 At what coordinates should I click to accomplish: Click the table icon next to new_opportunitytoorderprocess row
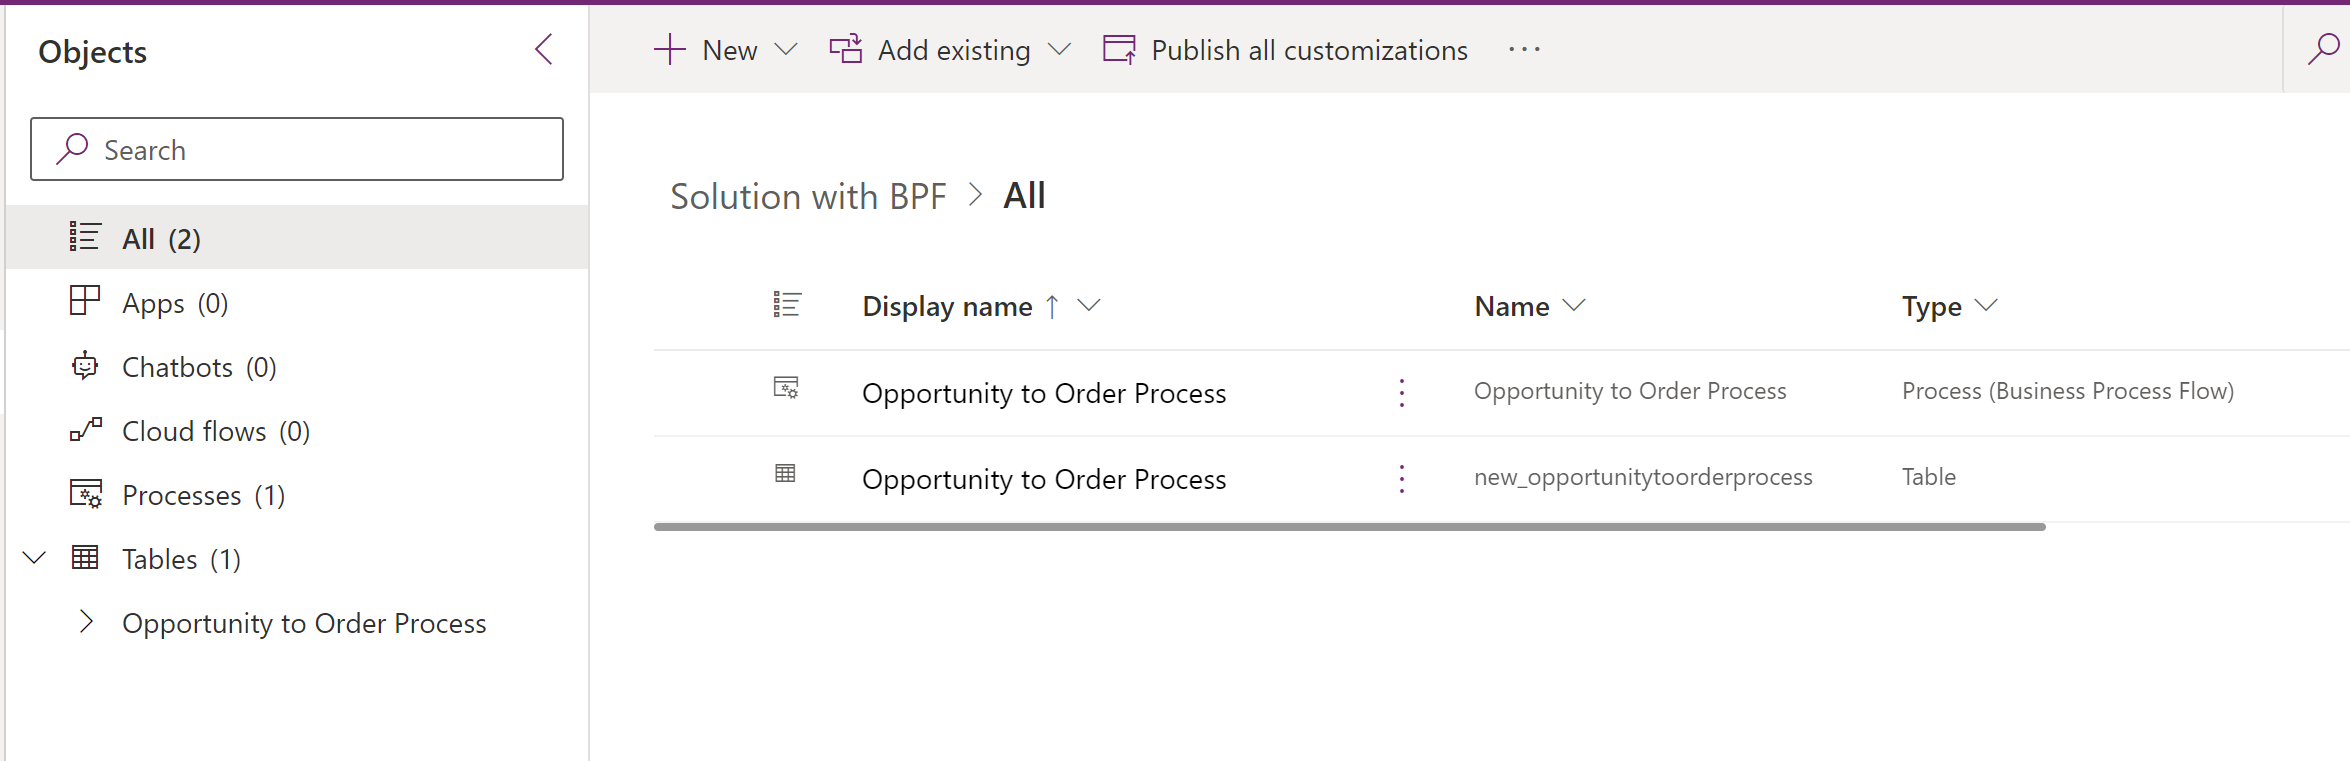tap(785, 474)
